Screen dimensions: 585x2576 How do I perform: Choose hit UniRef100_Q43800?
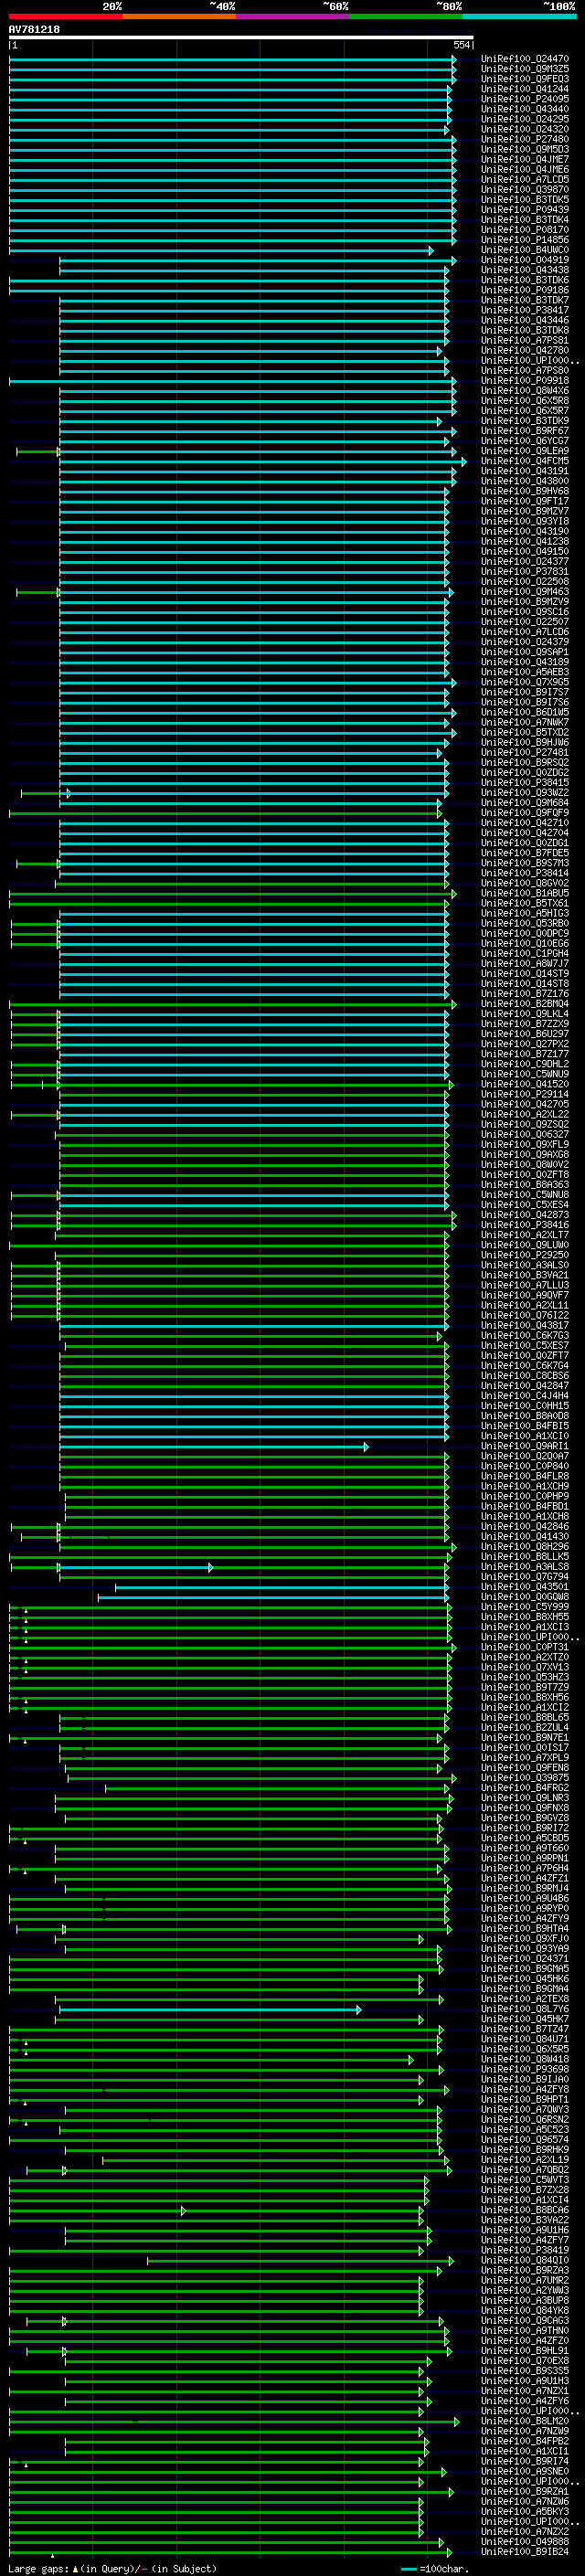(525, 481)
